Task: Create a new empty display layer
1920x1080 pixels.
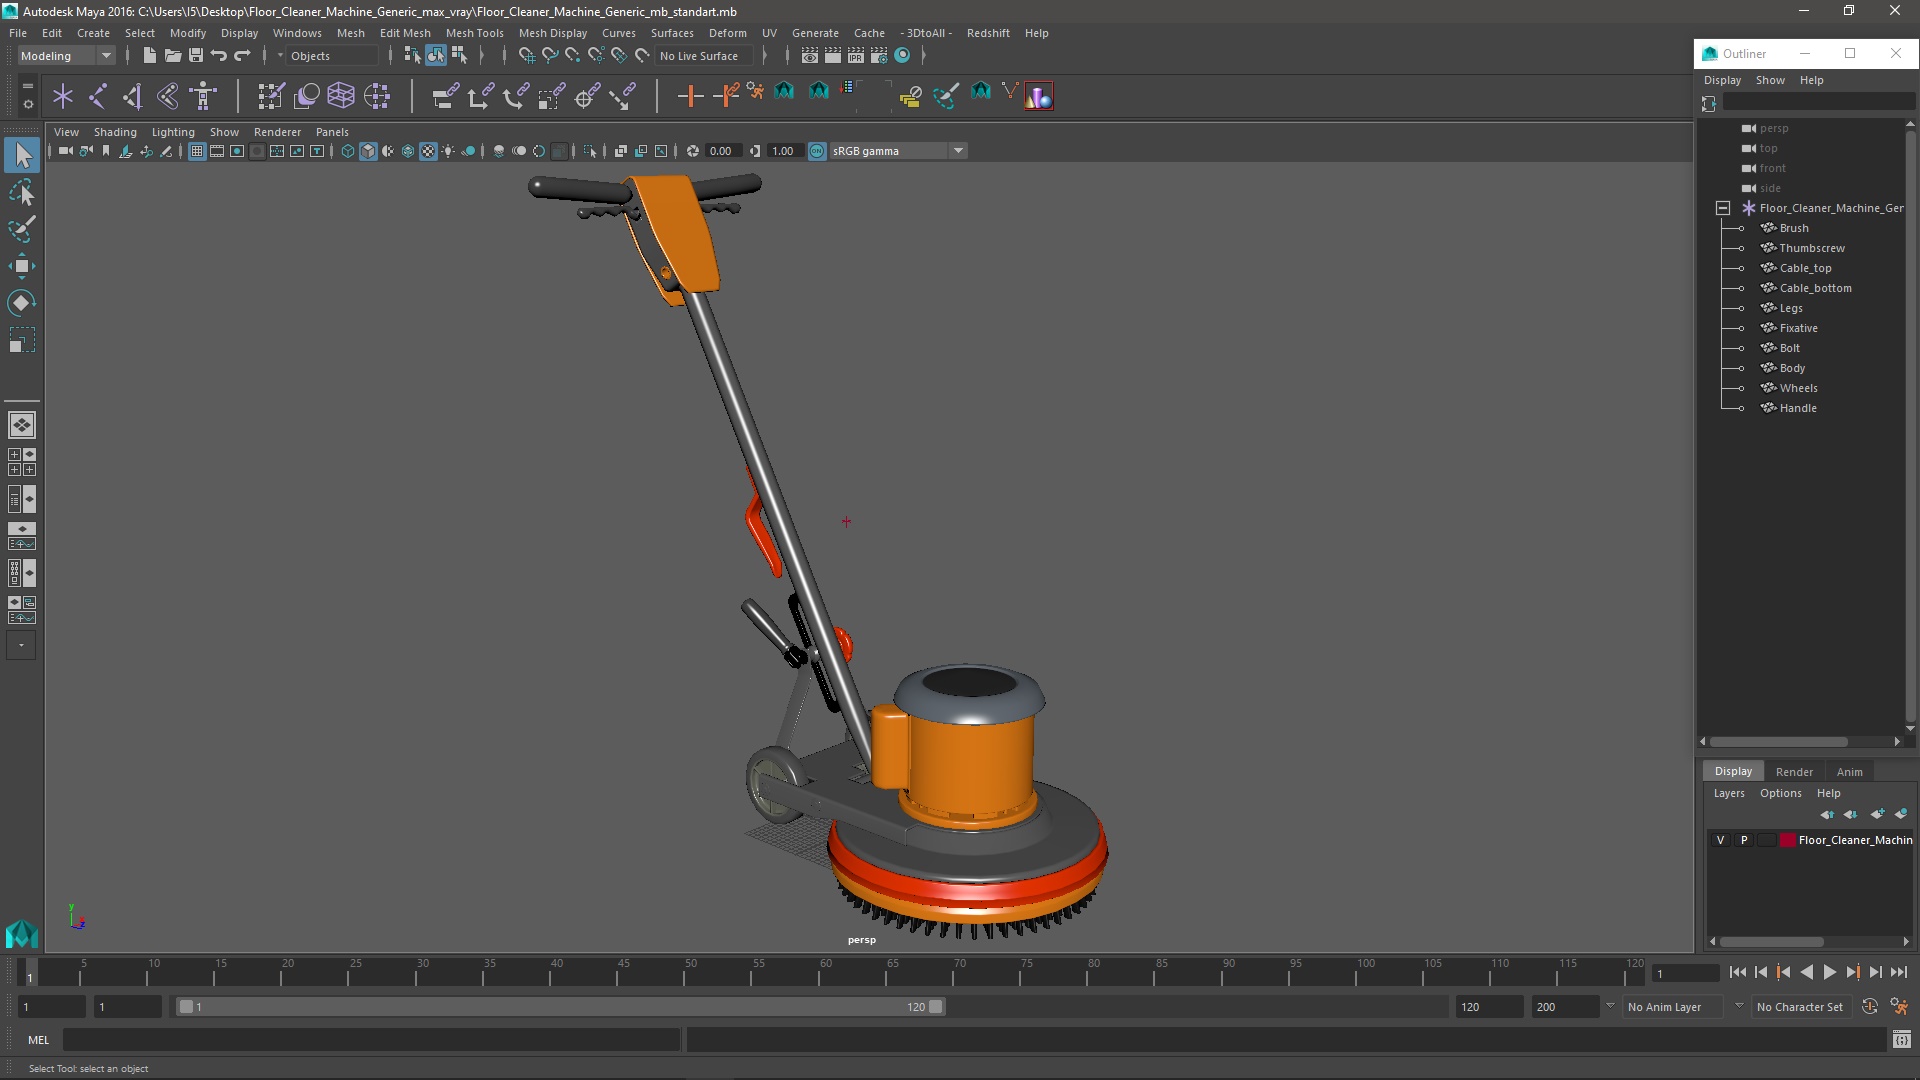Action: (1877, 814)
